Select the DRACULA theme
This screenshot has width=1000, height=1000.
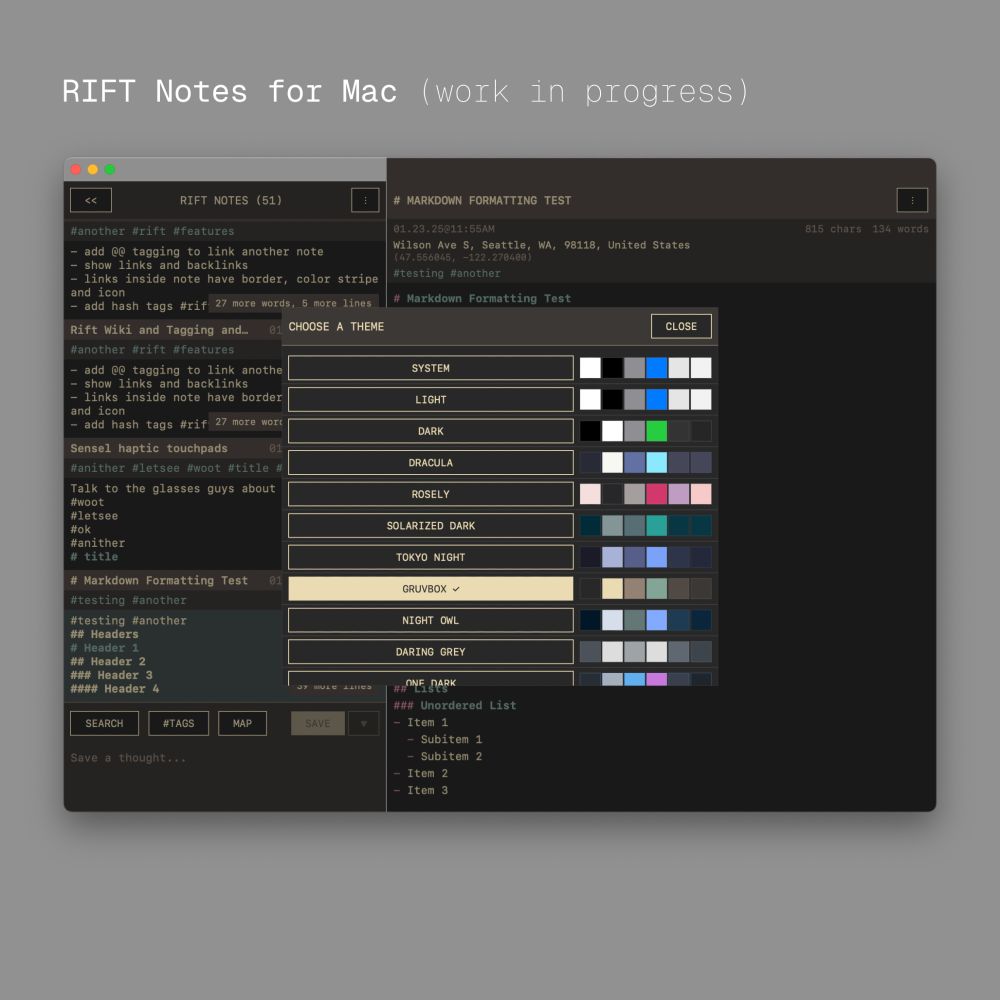tap(430, 462)
